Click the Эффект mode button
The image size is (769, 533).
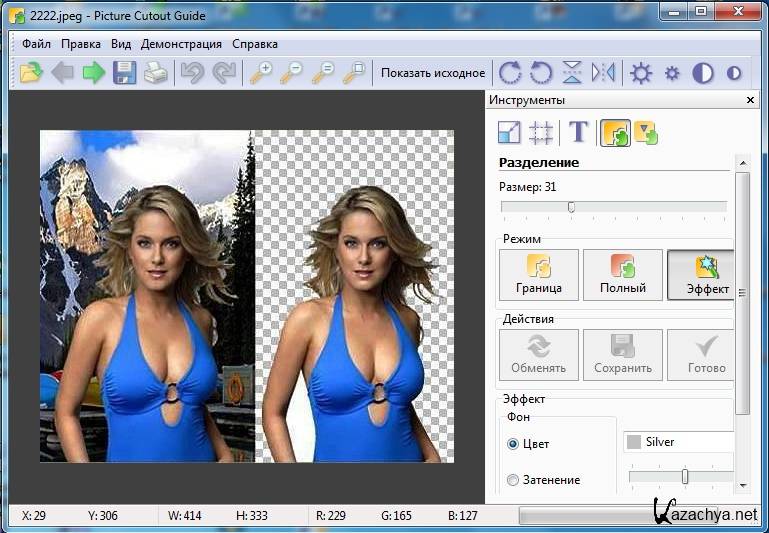coord(701,275)
